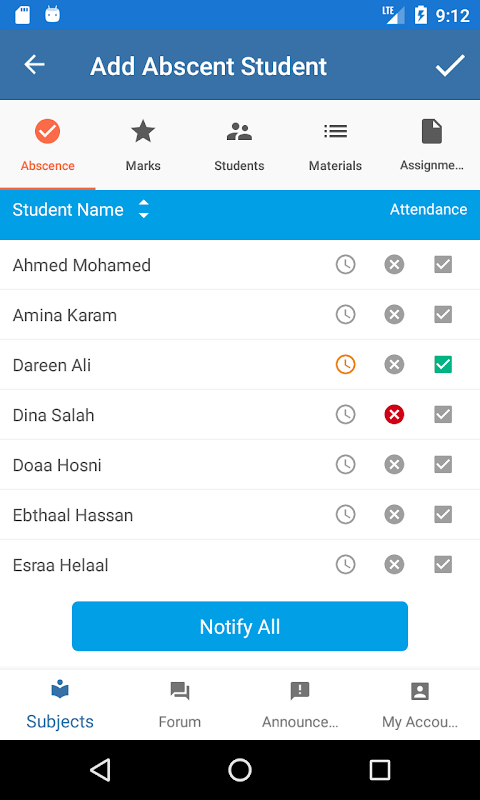Image resolution: width=480 pixels, height=800 pixels.
Task: Open the Materials tab
Action: [x=335, y=145]
